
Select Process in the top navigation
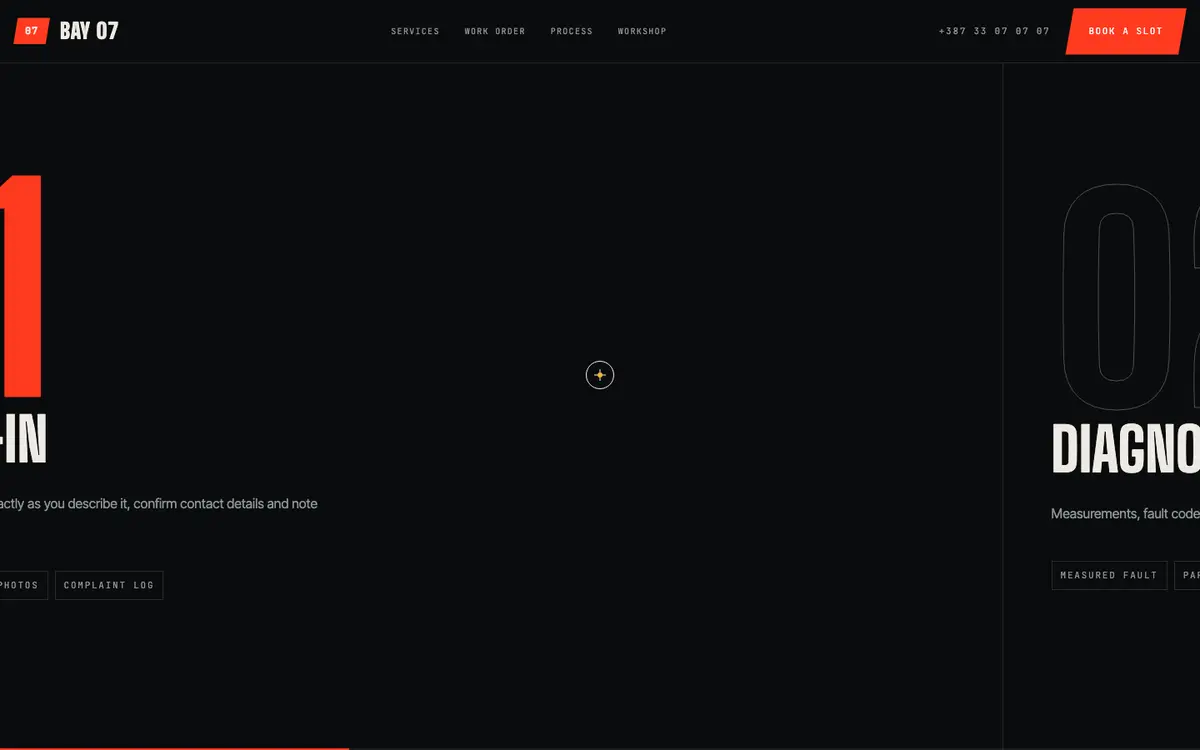(571, 31)
